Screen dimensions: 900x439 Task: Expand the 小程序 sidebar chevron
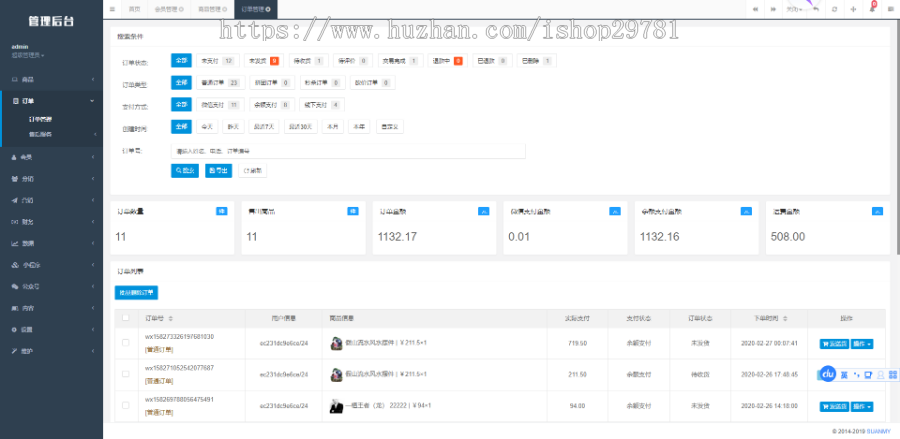click(92, 265)
